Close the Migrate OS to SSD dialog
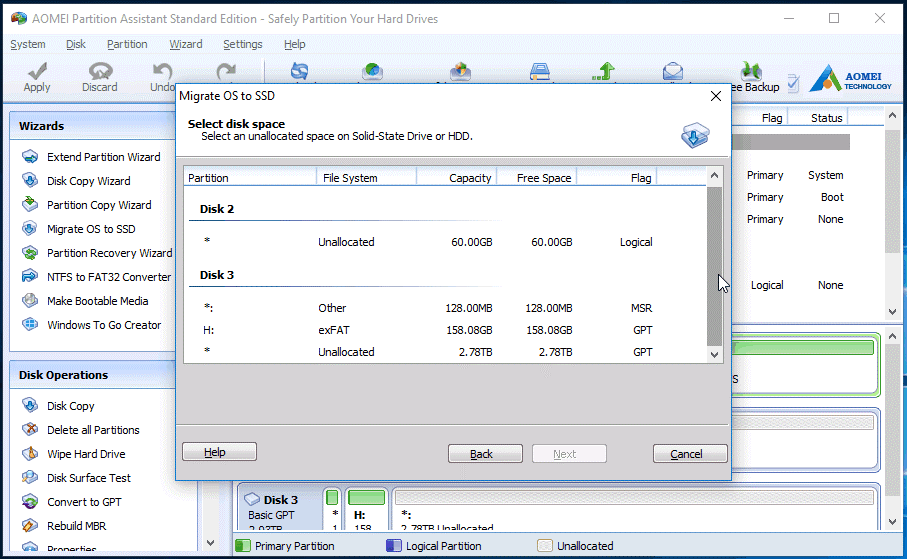This screenshot has width=907, height=559. [x=716, y=96]
